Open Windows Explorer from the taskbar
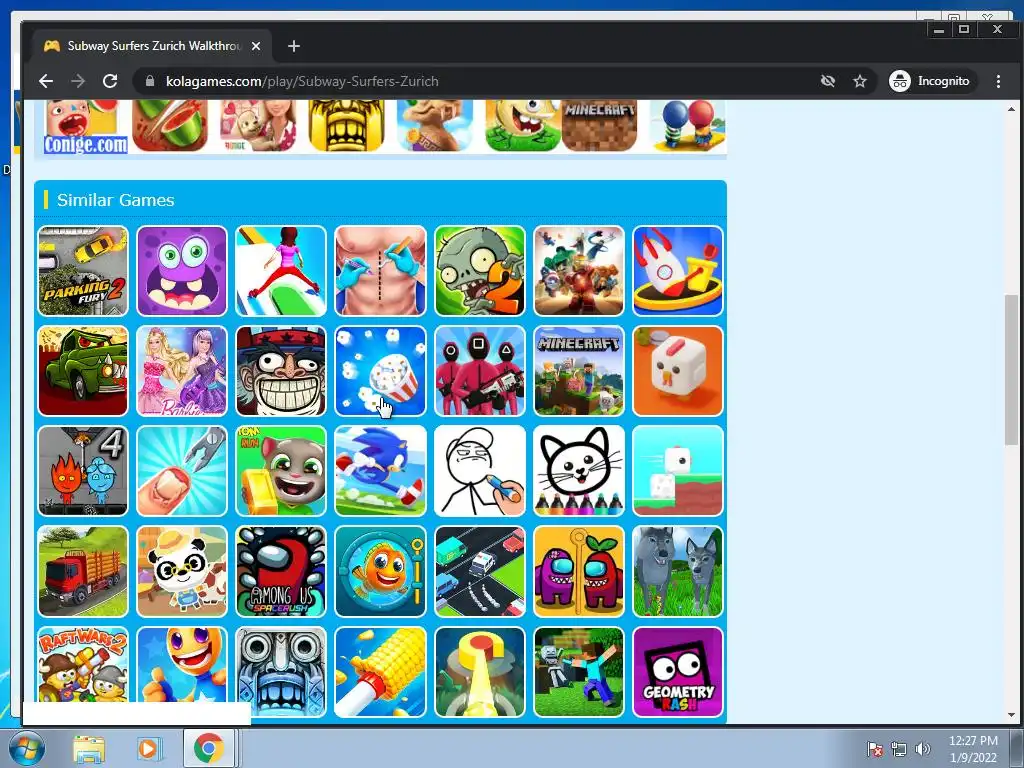 coord(89,748)
